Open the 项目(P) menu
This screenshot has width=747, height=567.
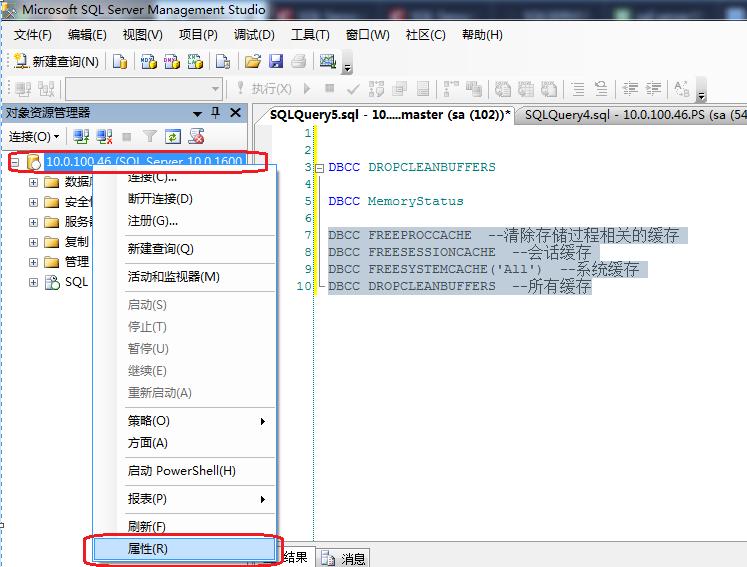click(x=198, y=35)
